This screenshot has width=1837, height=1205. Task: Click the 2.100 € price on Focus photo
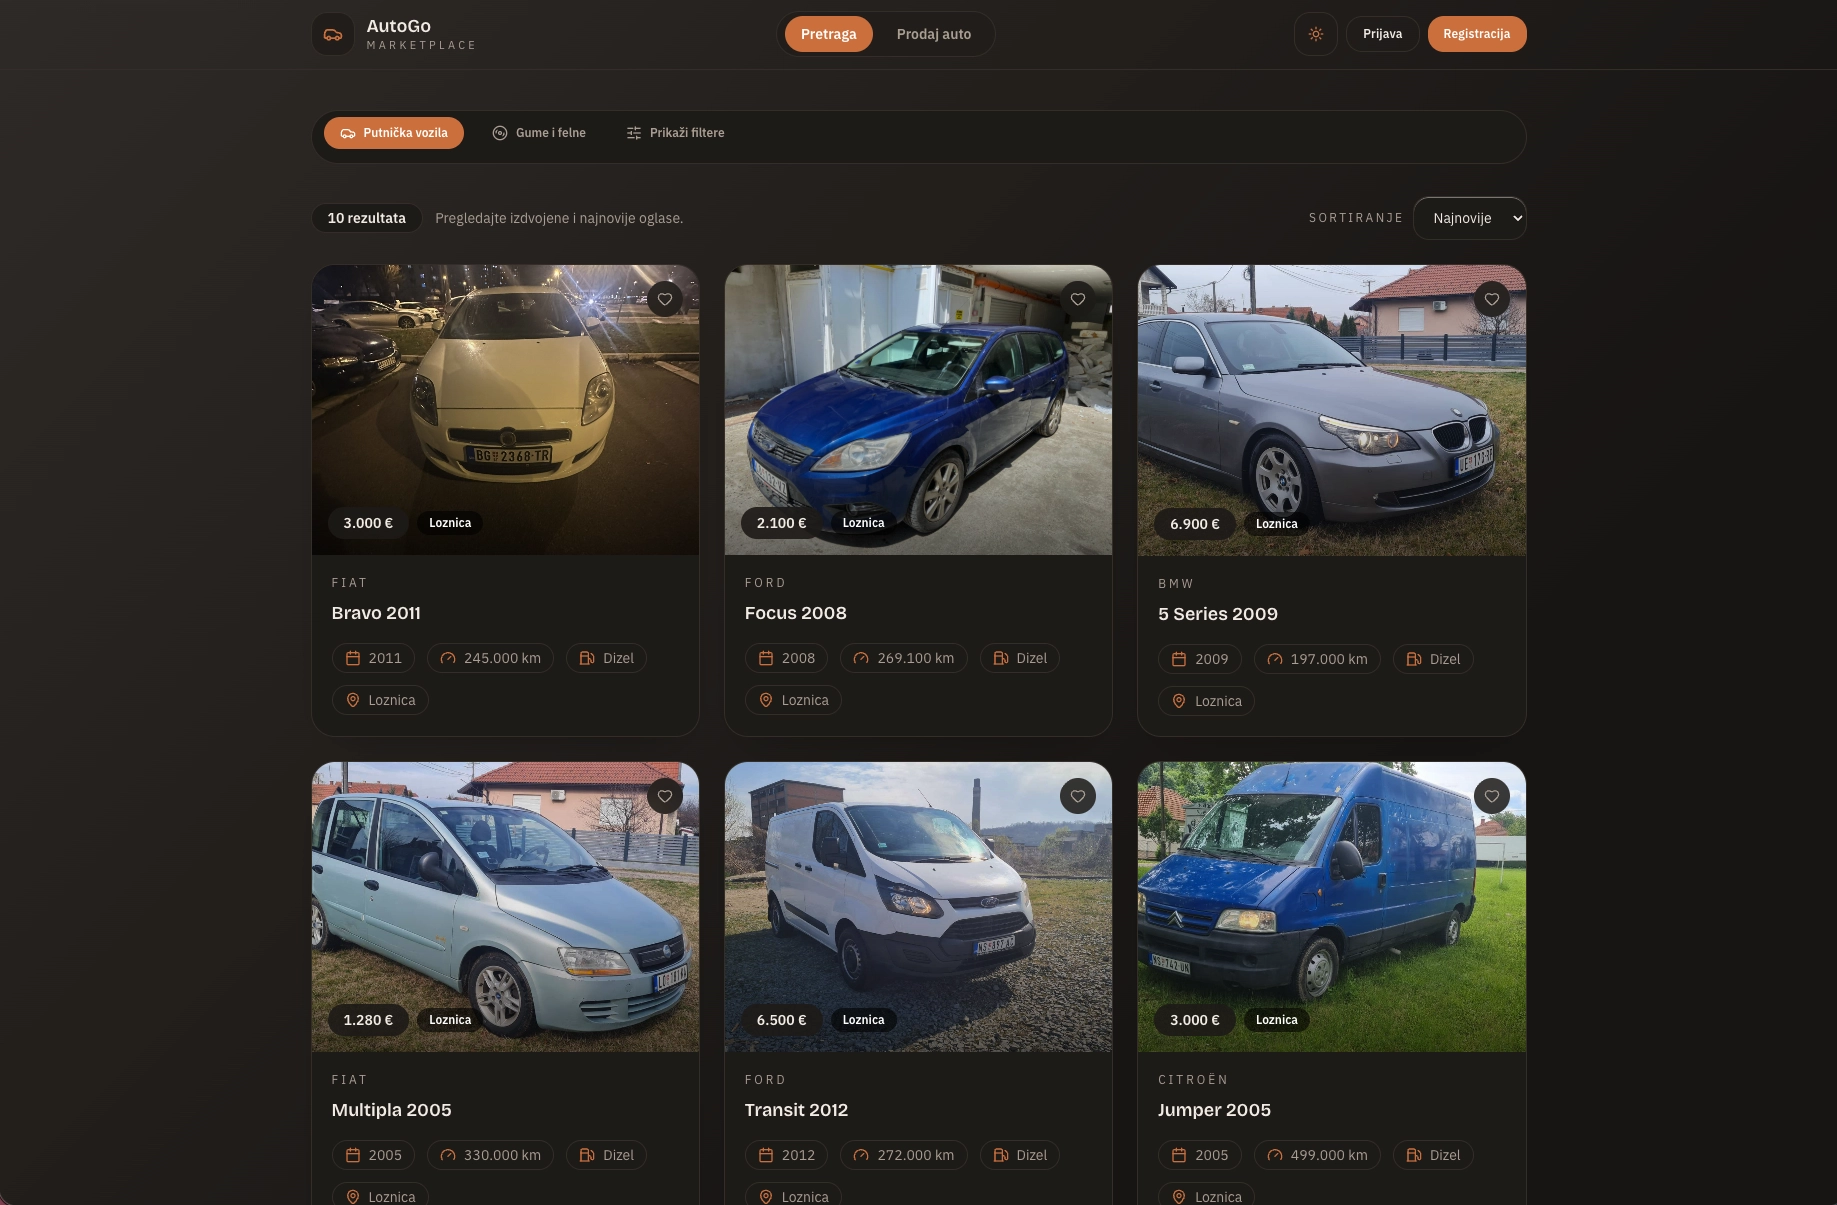coord(781,523)
